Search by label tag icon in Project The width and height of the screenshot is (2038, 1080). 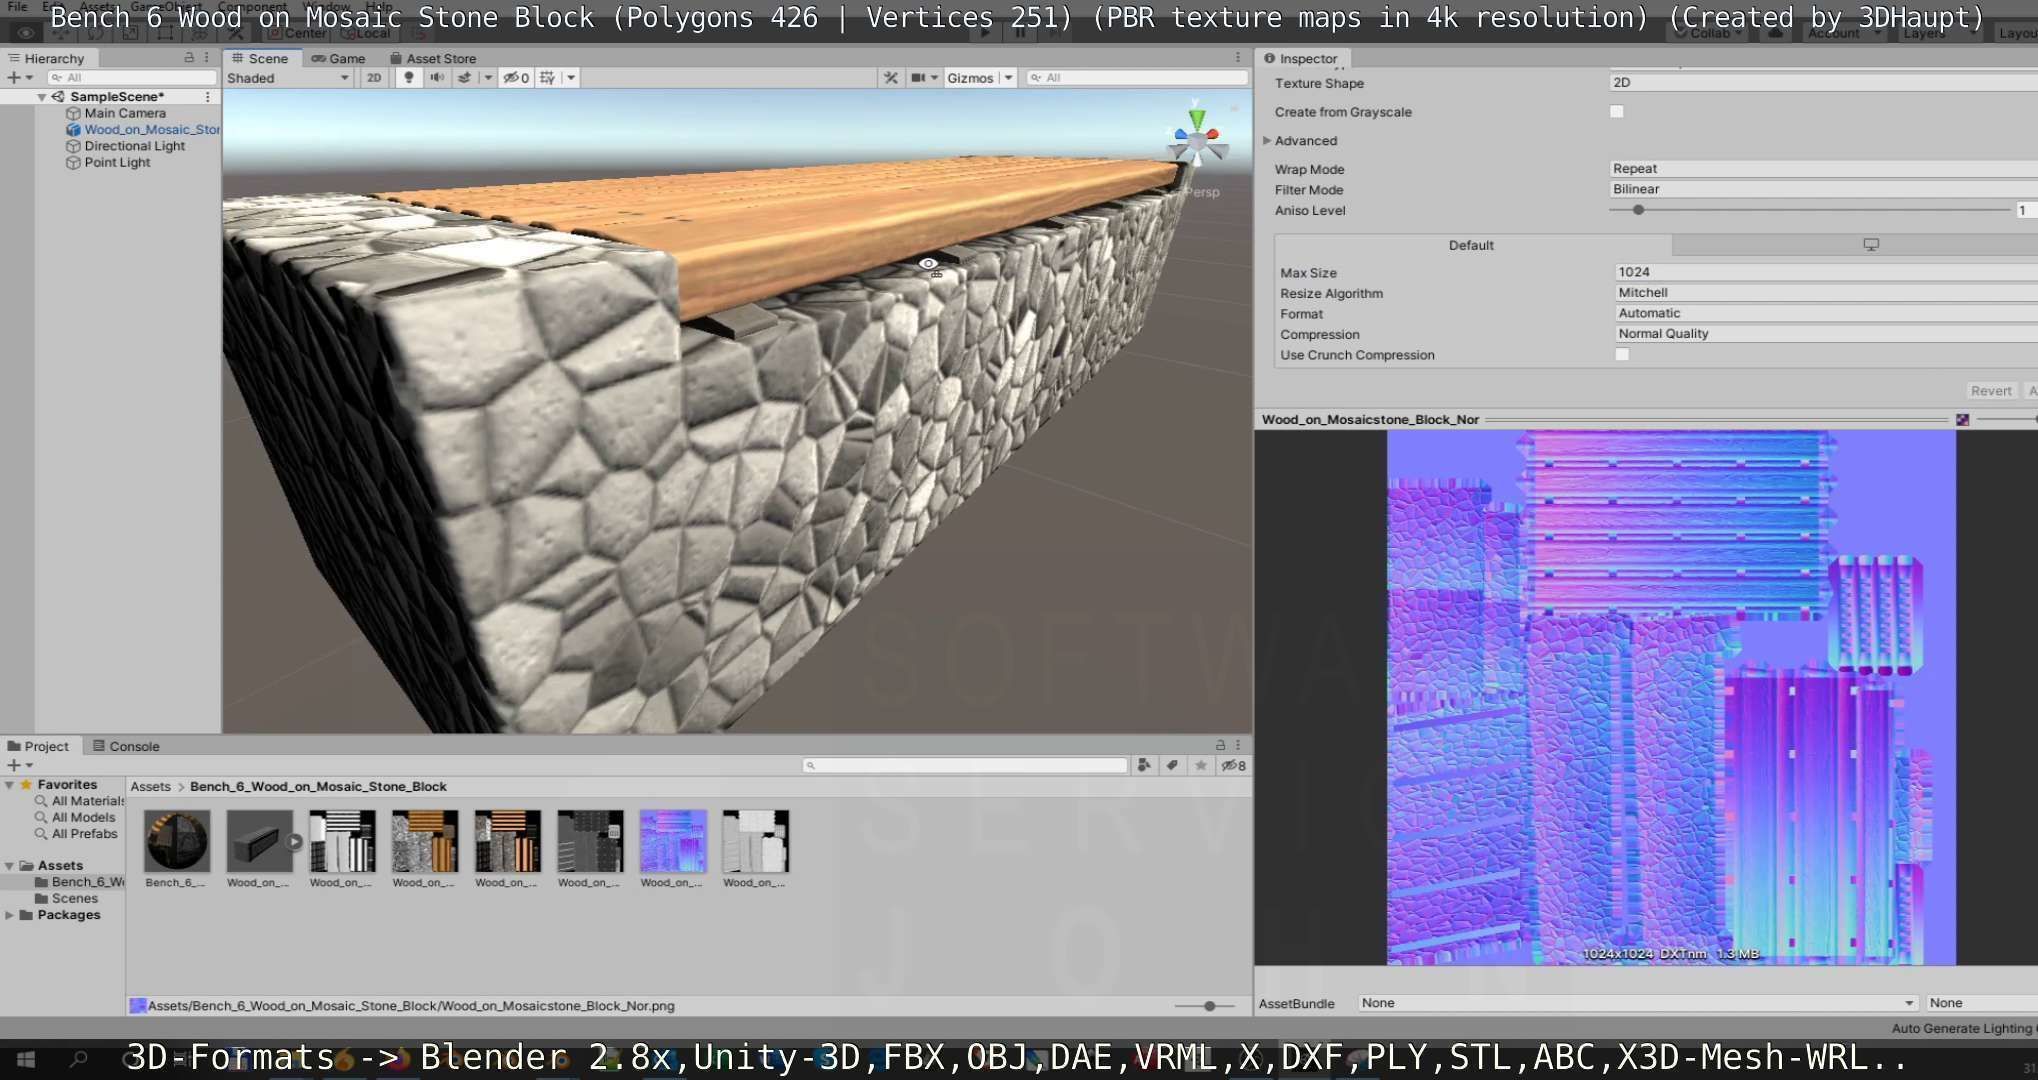pos(1172,765)
